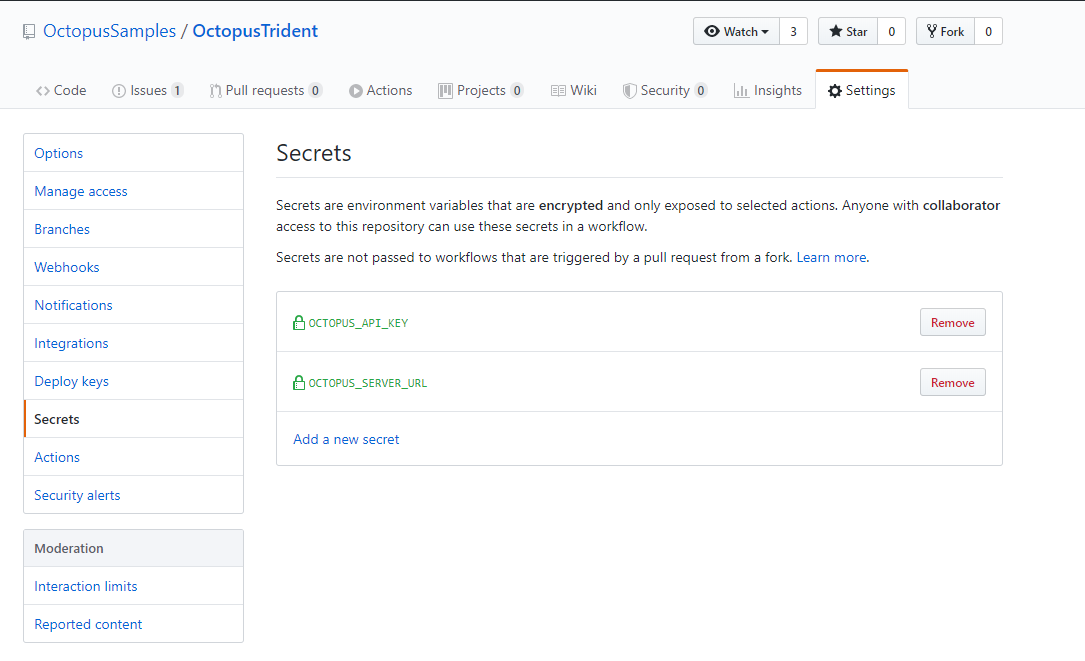
Task: Remove the OCTOPUS_API_KEY secret
Action: tap(952, 323)
